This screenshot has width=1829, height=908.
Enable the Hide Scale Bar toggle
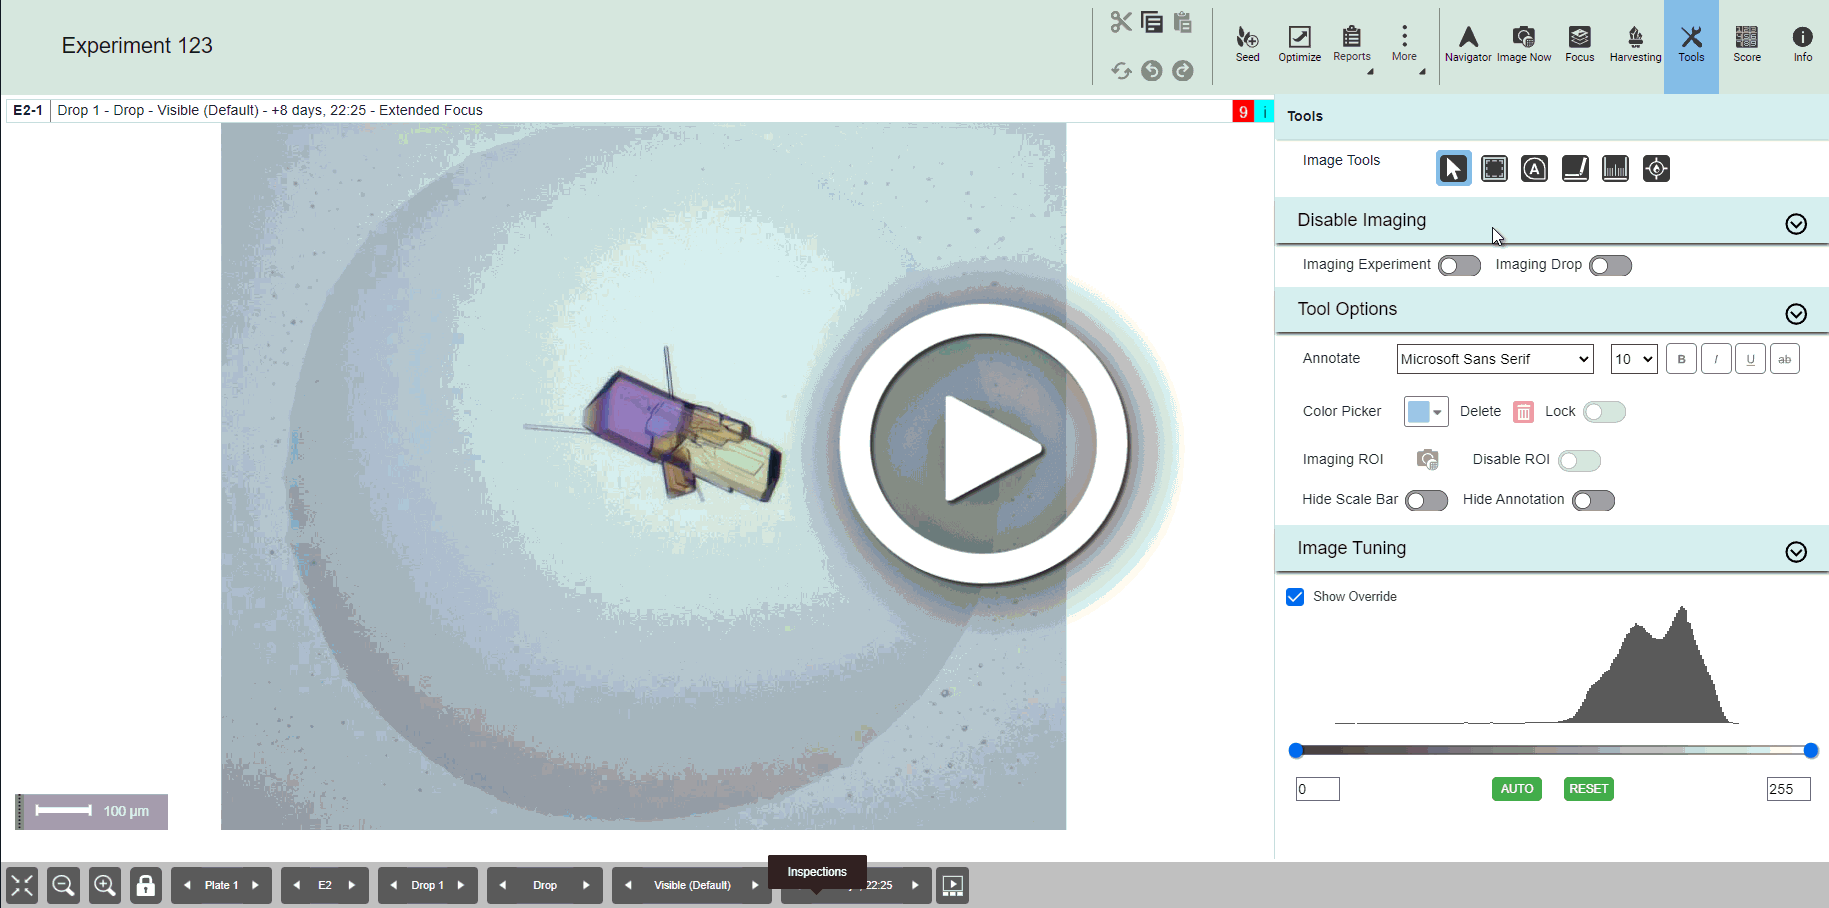click(1426, 501)
